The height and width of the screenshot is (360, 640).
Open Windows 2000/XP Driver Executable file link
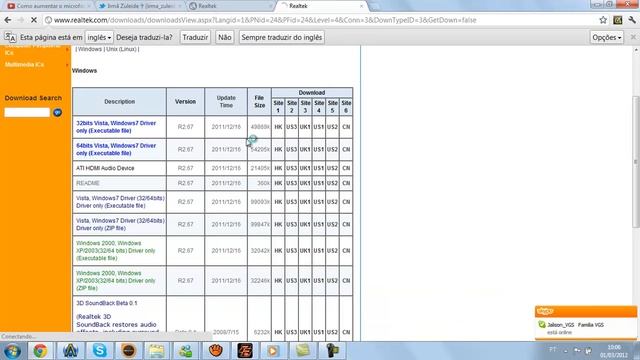(x=116, y=251)
